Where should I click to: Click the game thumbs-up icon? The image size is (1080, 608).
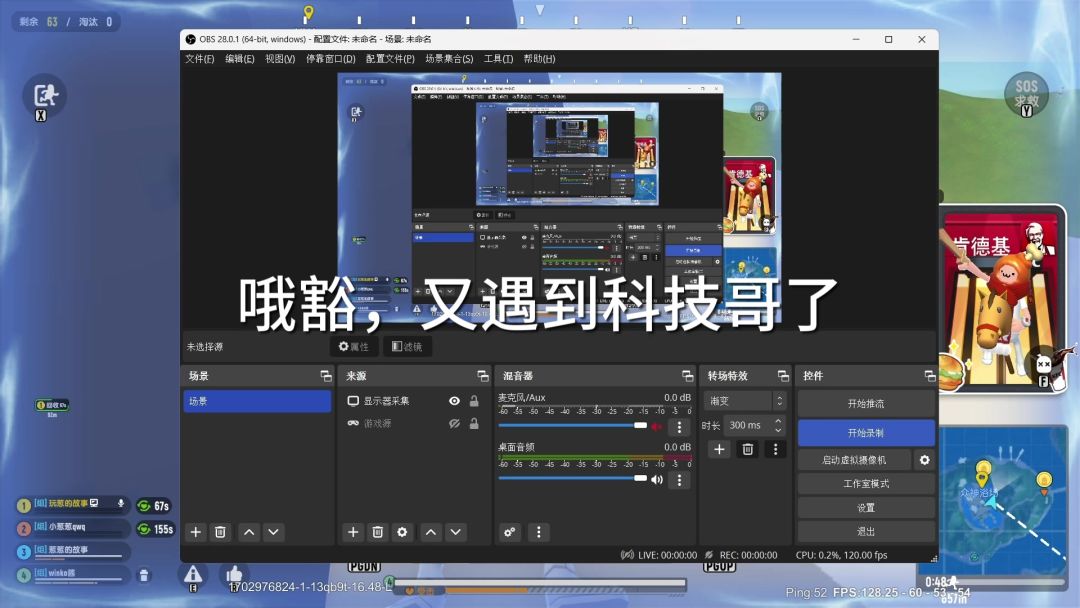click(x=234, y=574)
